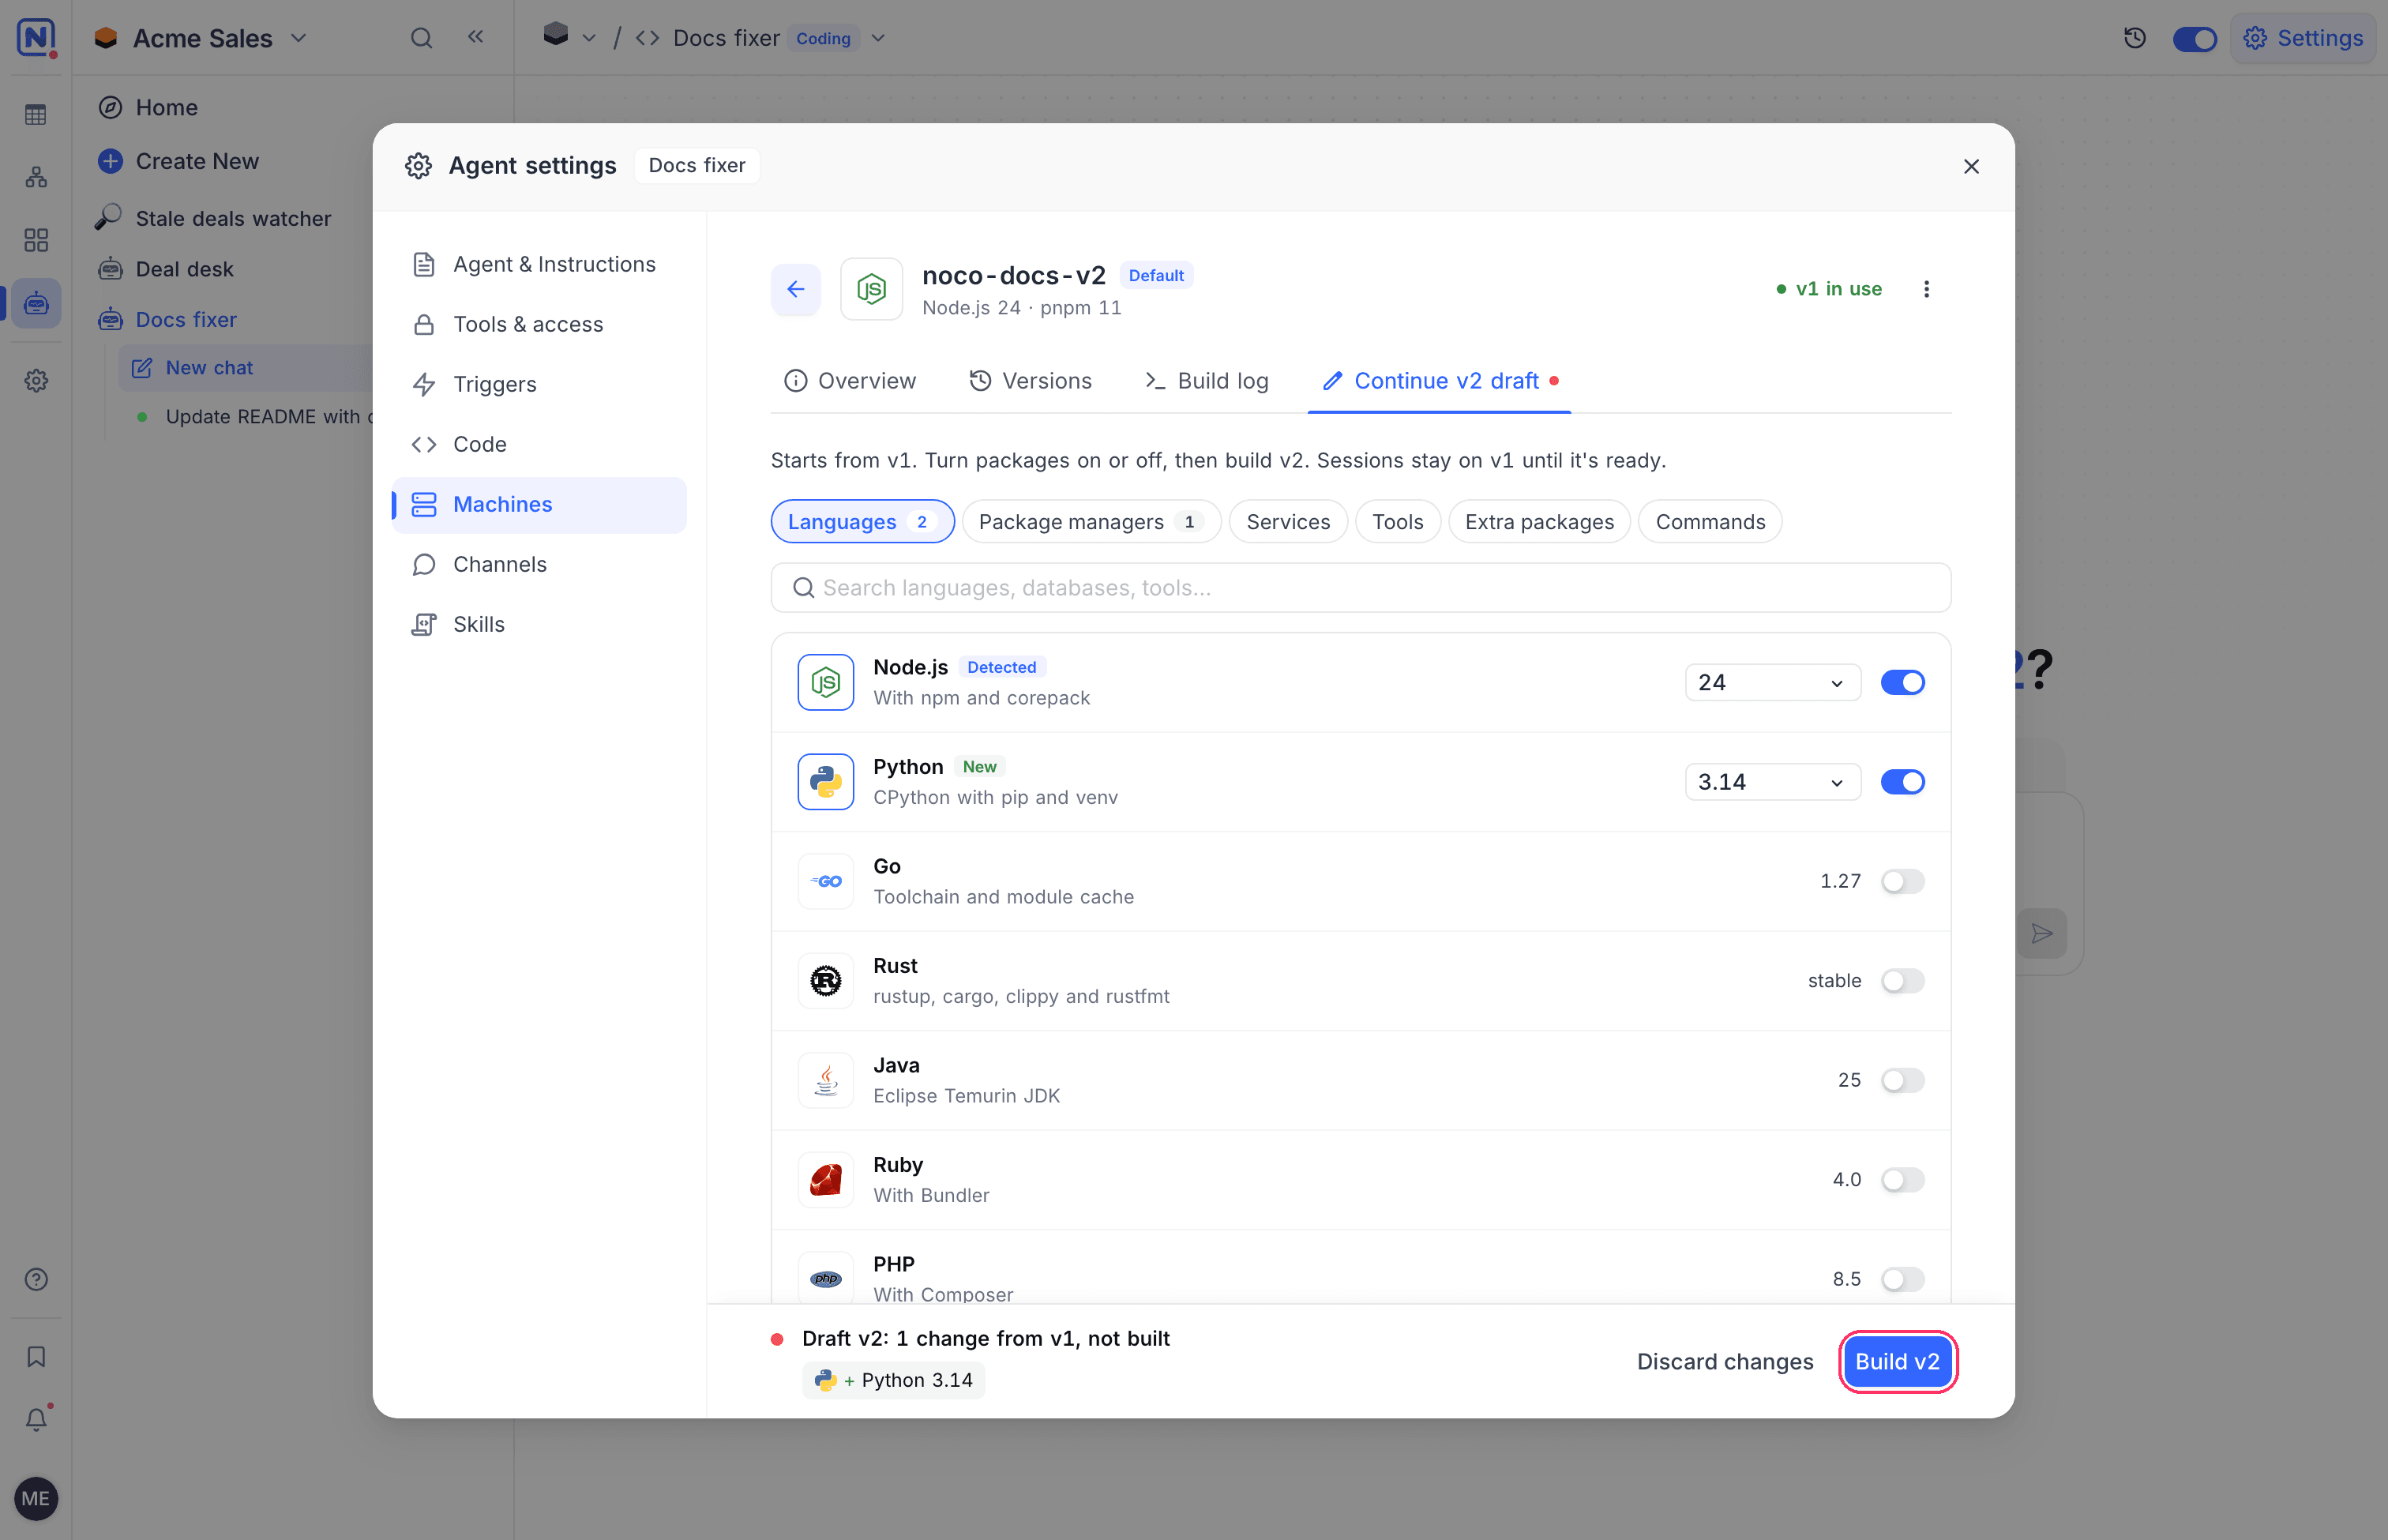This screenshot has width=2388, height=1540.
Task: Enable the Ruby toggle
Action: tap(1902, 1180)
